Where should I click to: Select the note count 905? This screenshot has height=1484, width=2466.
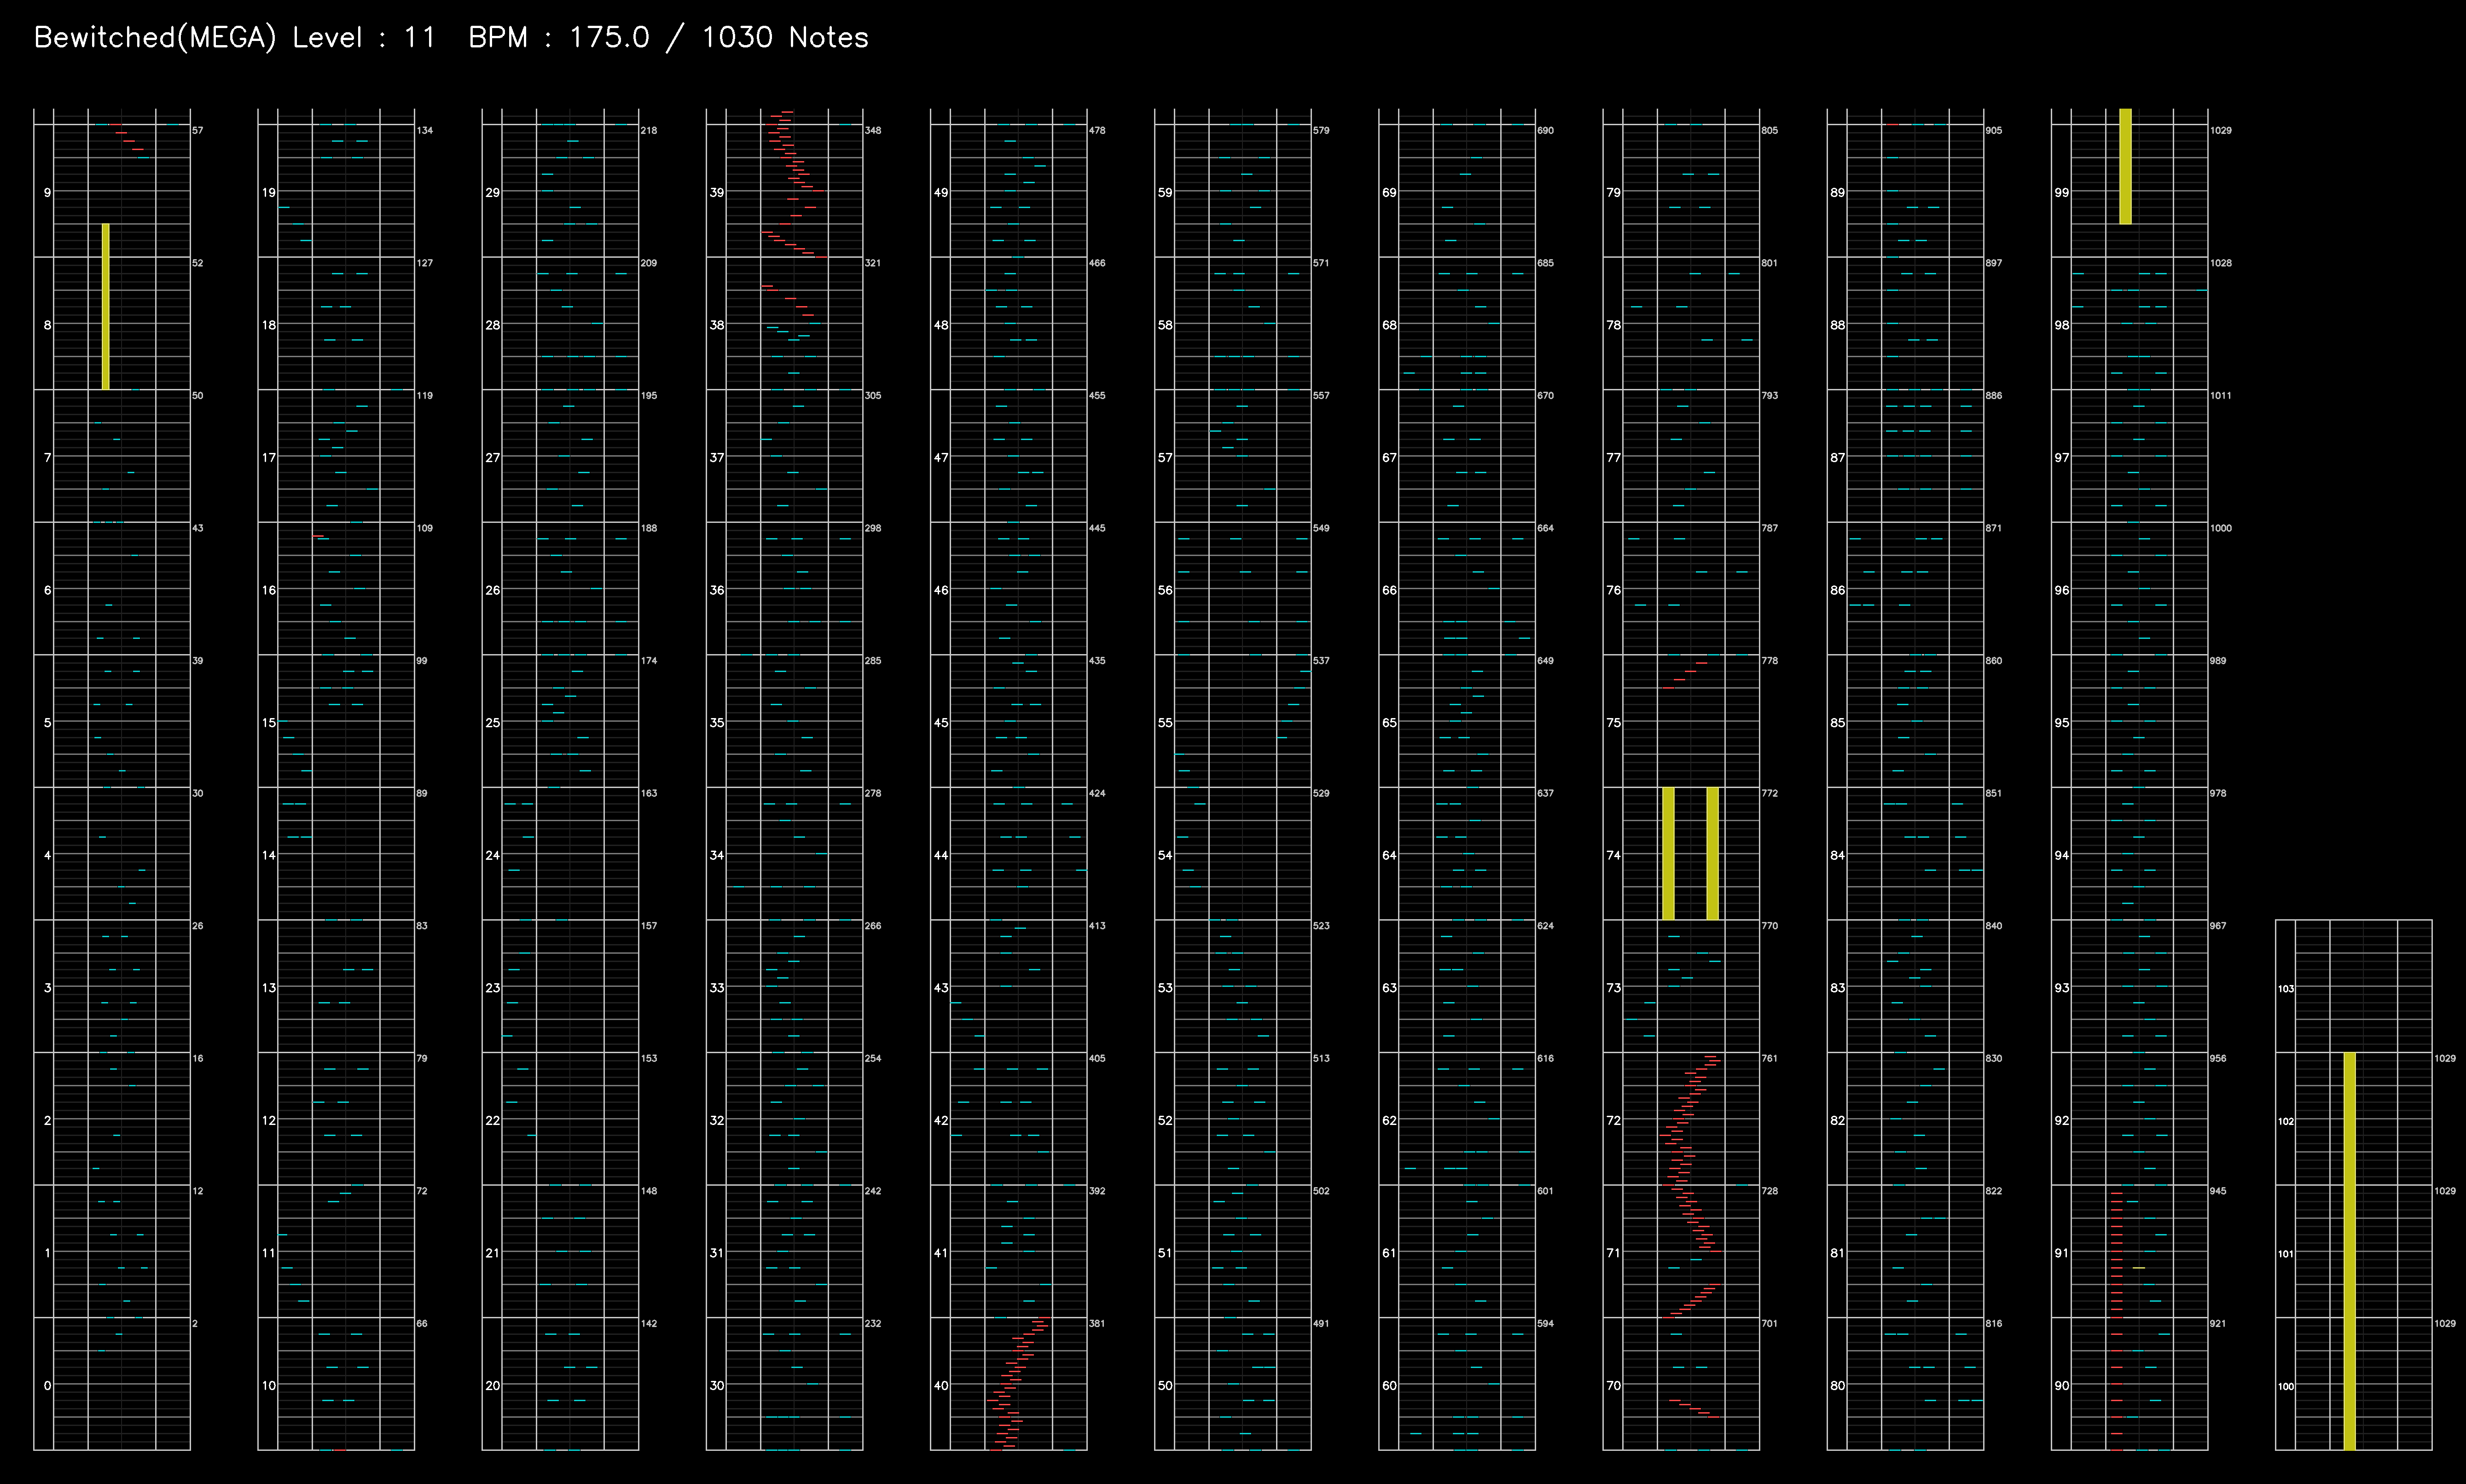tap(1994, 130)
